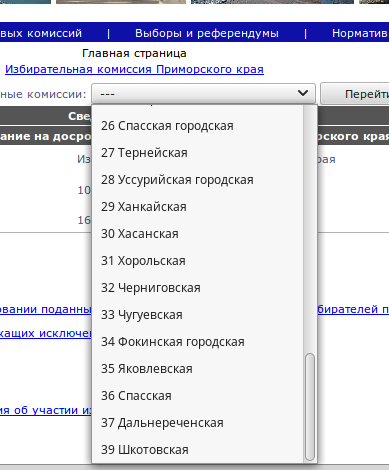Collapse the commissions combo box showing "---"

pos(203,94)
